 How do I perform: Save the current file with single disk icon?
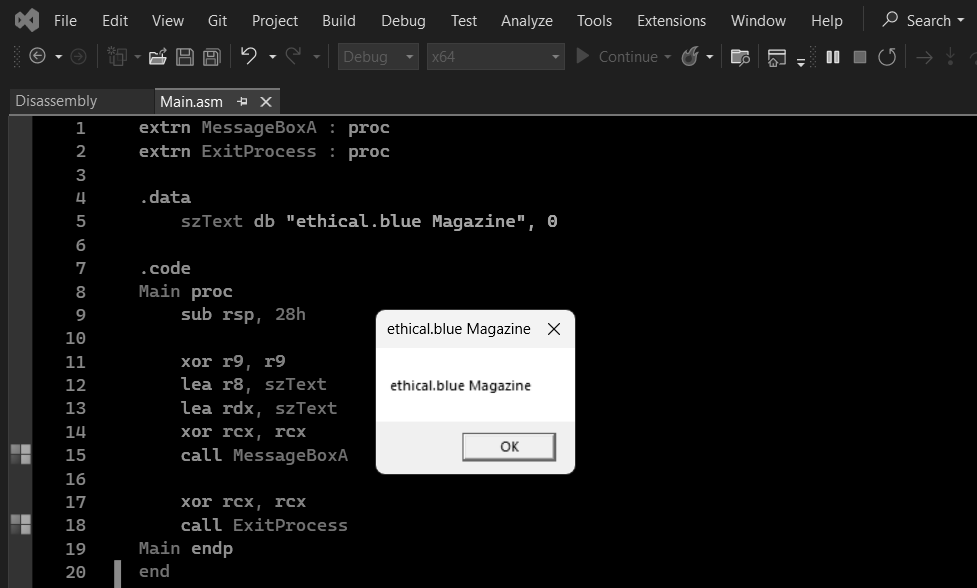(x=184, y=57)
